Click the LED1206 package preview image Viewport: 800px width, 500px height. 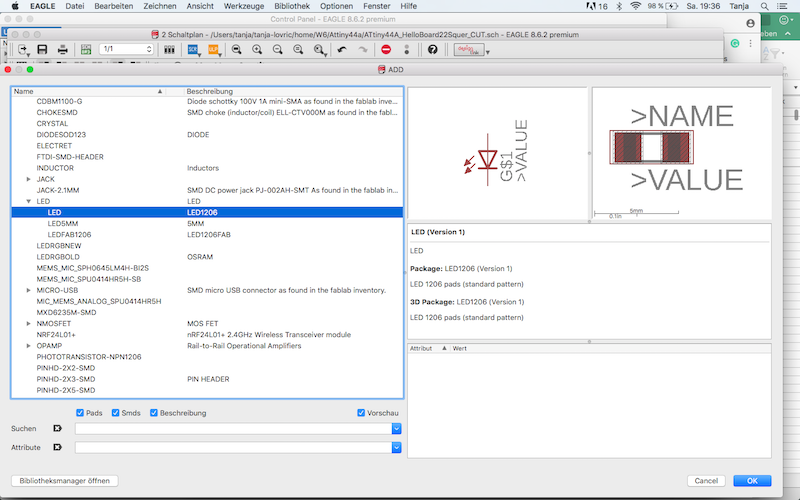(x=682, y=153)
